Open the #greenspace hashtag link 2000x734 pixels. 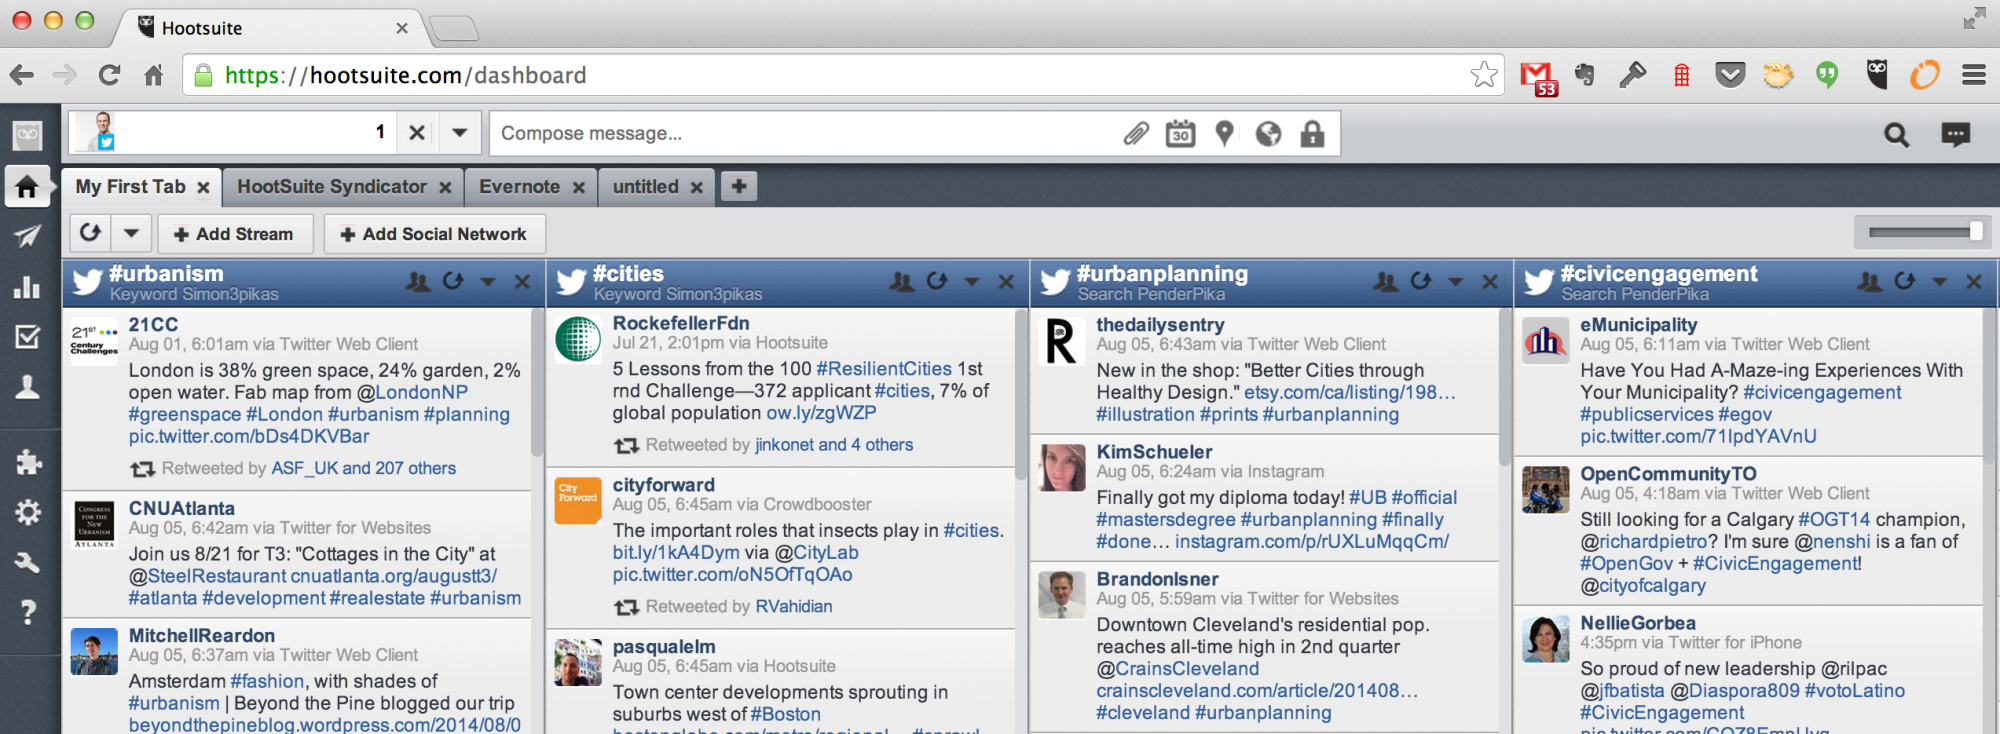point(185,414)
